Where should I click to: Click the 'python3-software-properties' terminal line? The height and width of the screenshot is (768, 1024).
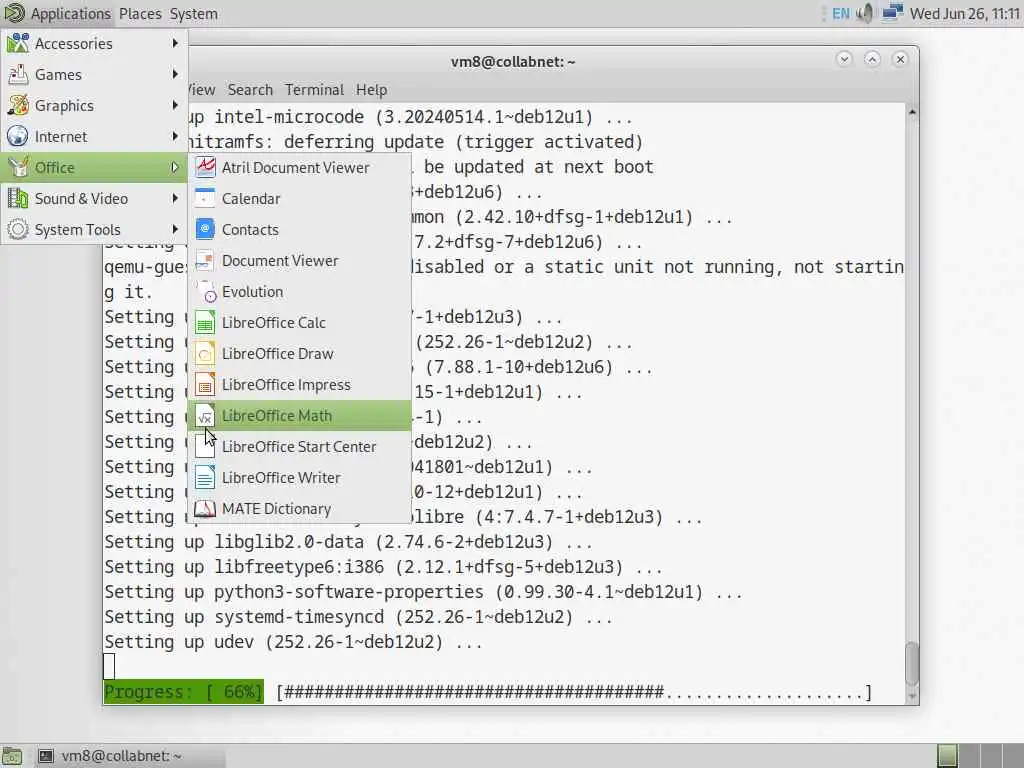pyautogui.click(x=423, y=592)
